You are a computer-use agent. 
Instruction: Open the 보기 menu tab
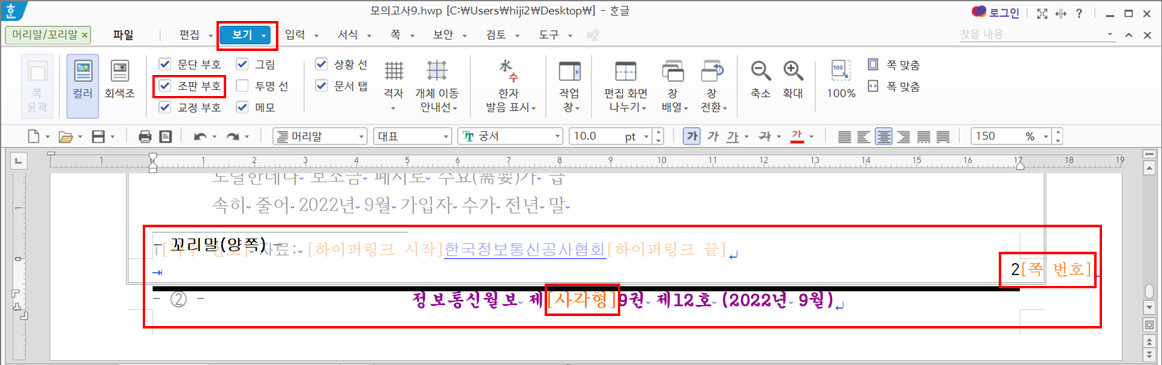[248, 35]
